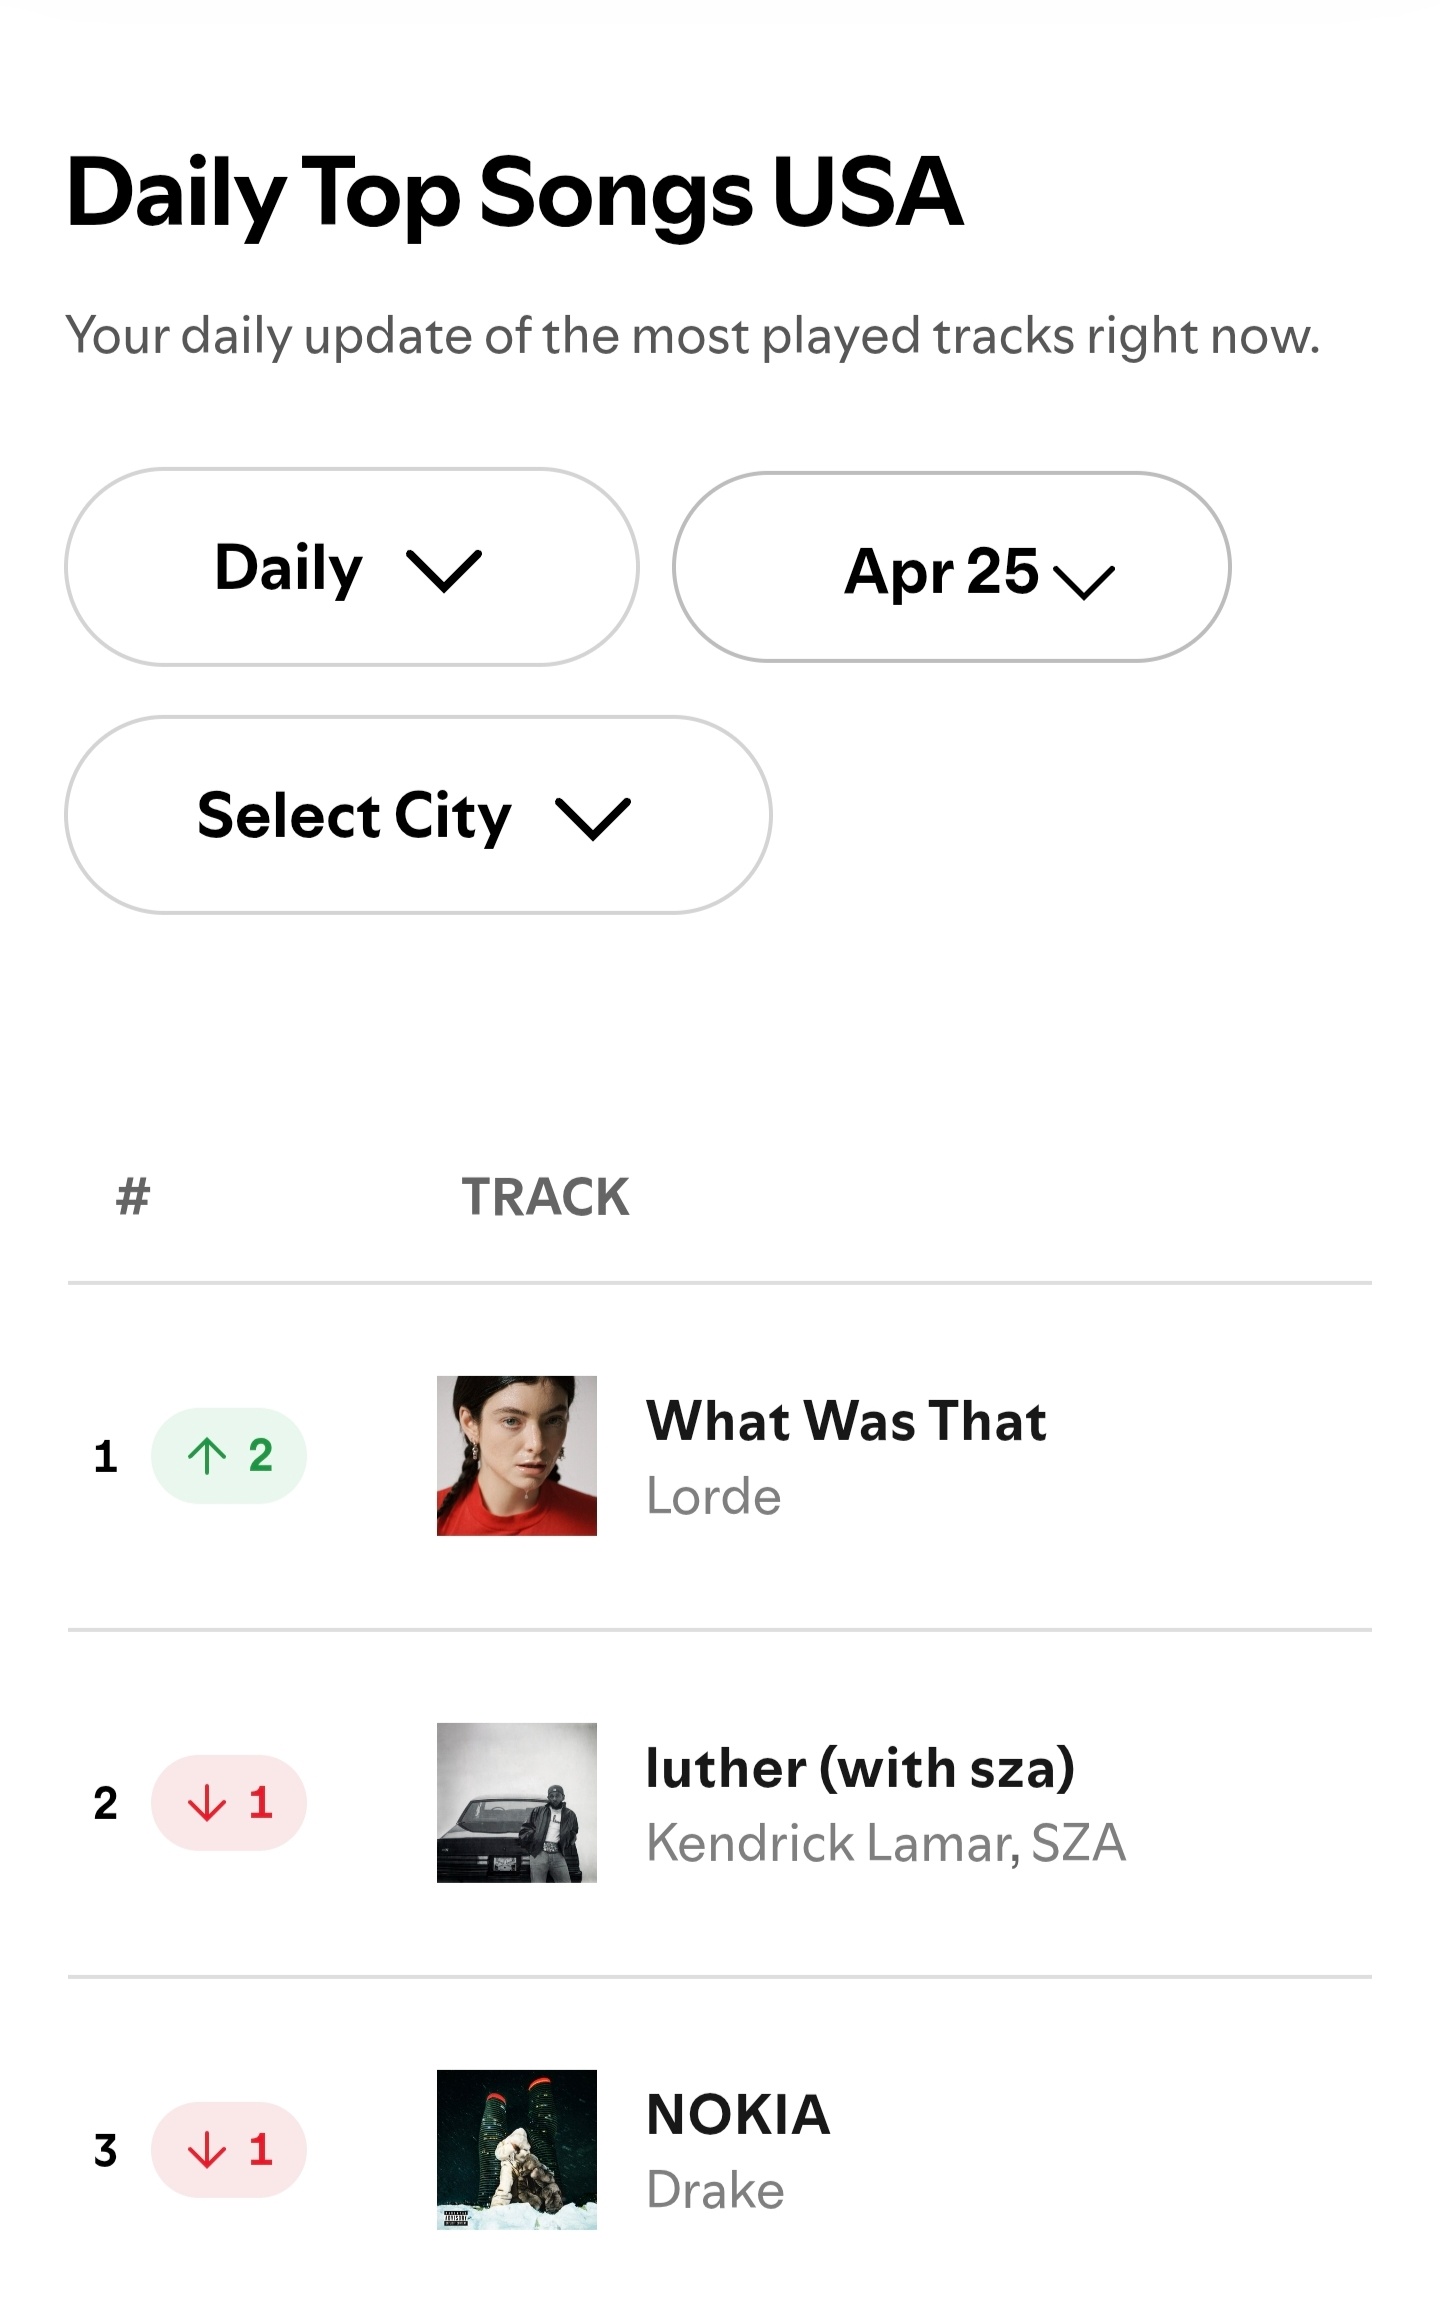
Task: Click the chevron in Select City
Action: (x=593, y=818)
